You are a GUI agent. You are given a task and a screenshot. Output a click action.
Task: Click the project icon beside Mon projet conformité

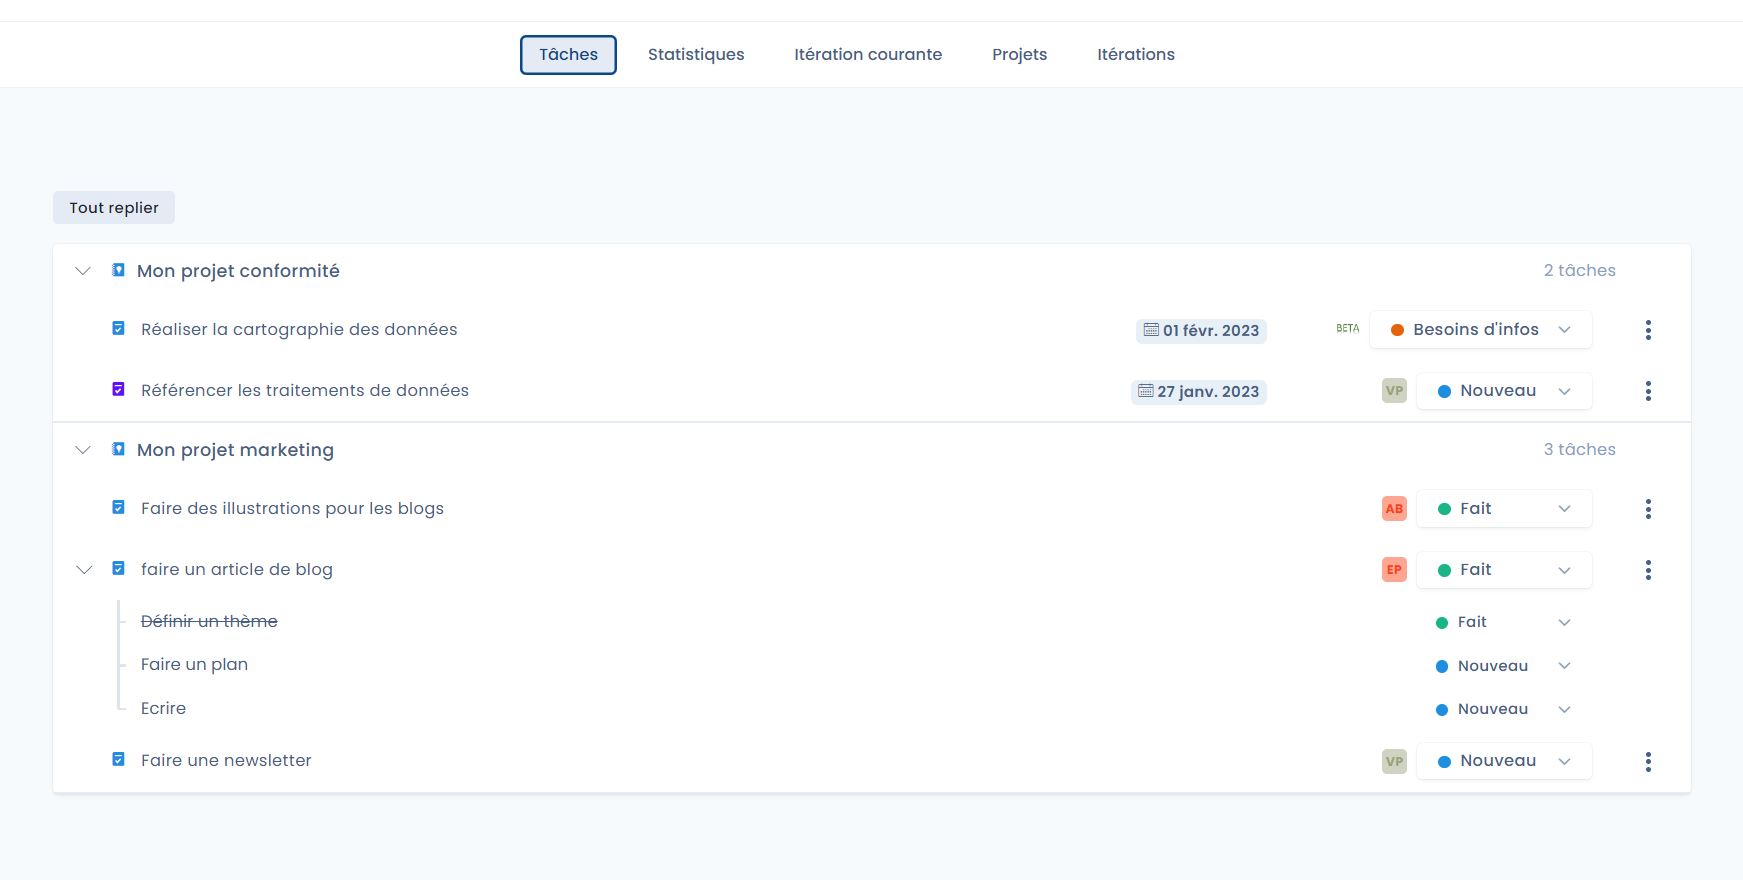pos(118,270)
